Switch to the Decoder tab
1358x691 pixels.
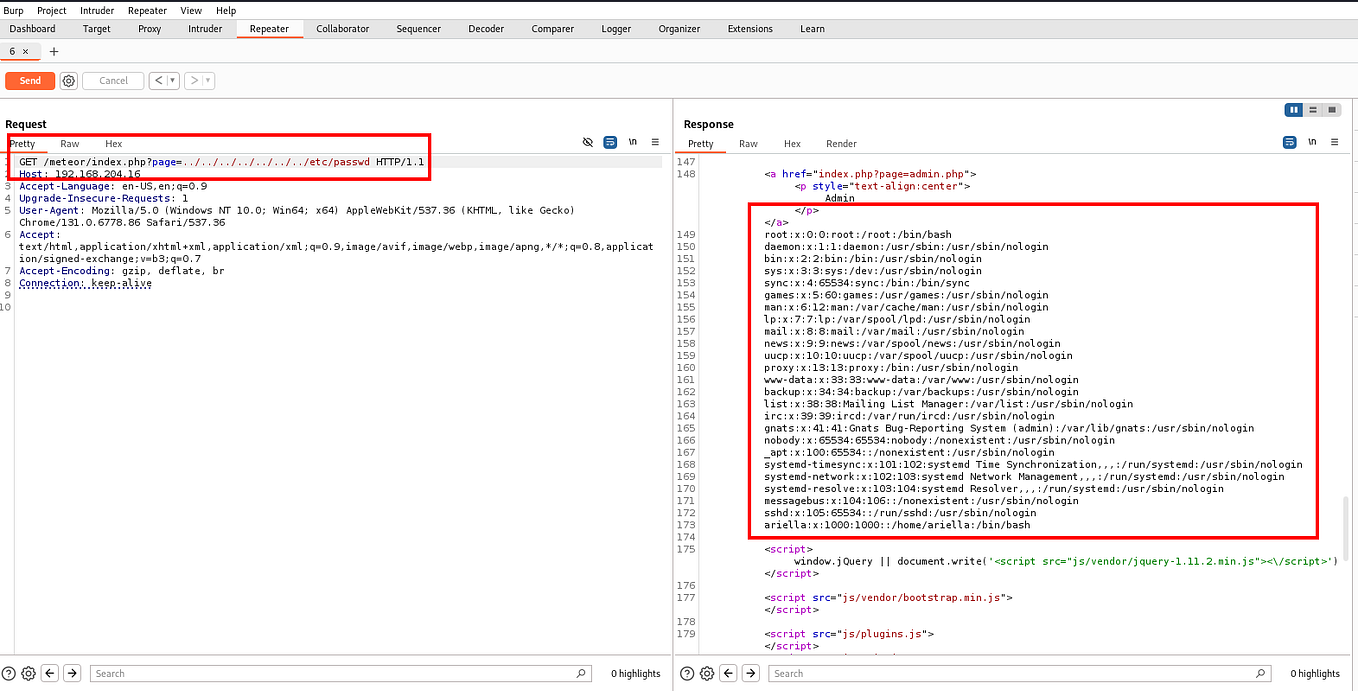click(486, 29)
